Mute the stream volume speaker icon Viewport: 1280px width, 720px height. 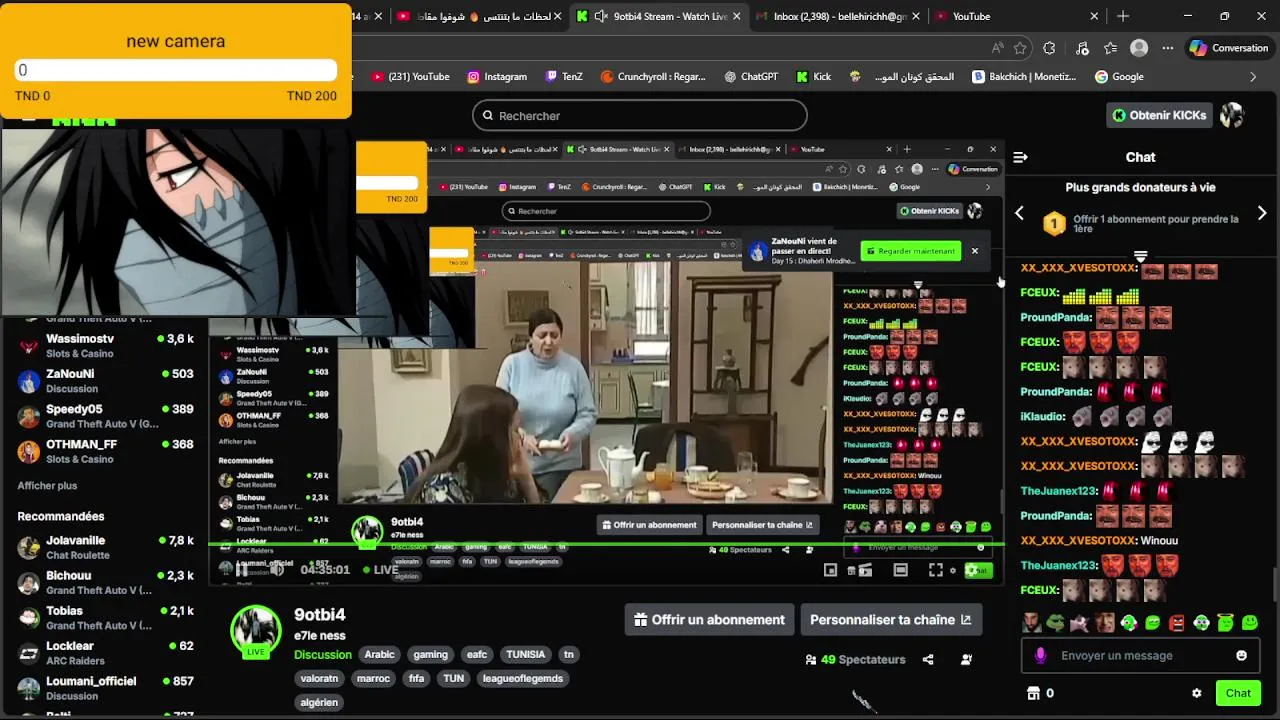tap(278, 570)
